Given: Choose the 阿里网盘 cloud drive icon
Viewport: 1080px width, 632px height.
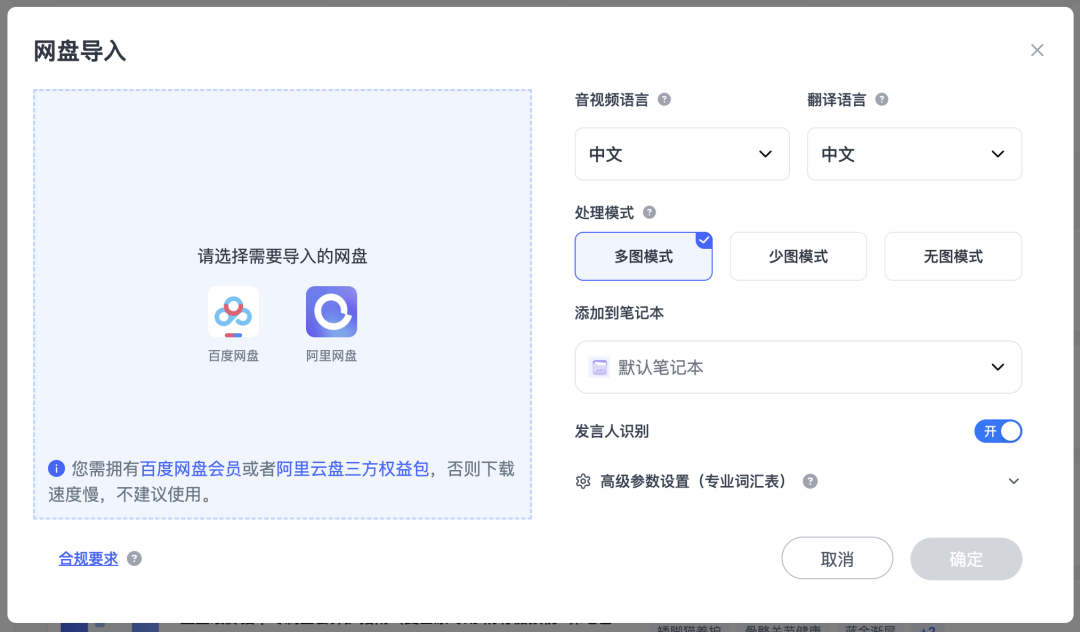Looking at the screenshot, I should point(331,312).
